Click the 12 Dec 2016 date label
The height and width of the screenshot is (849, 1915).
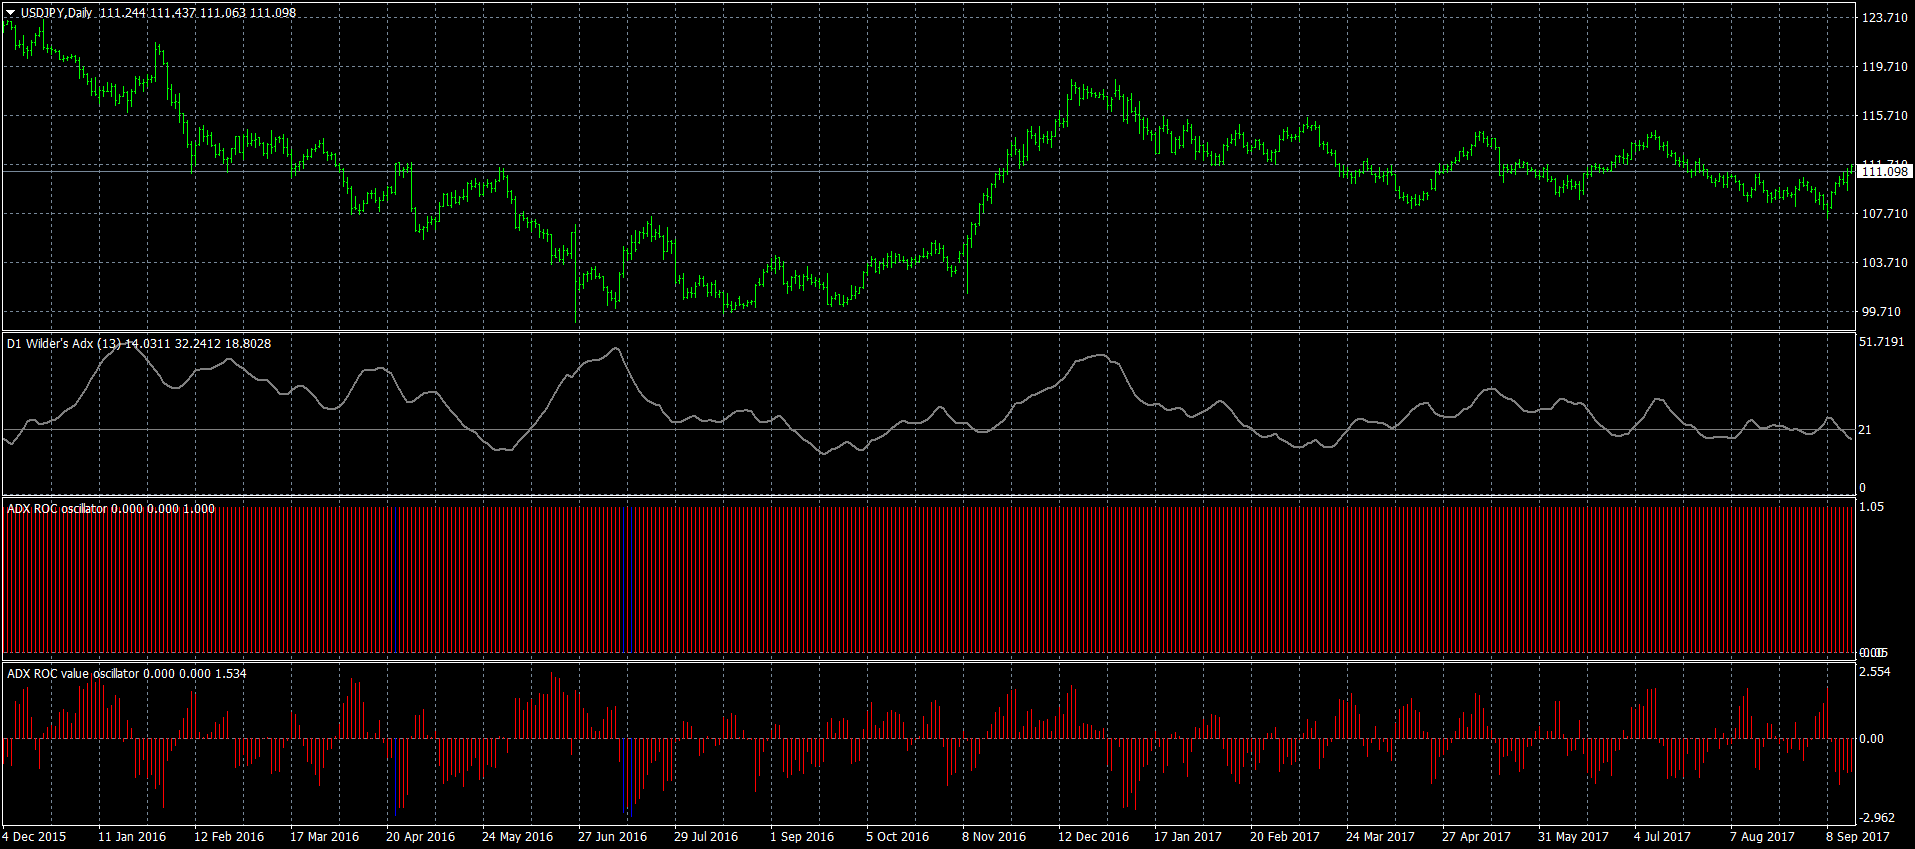click(1094, 837)
